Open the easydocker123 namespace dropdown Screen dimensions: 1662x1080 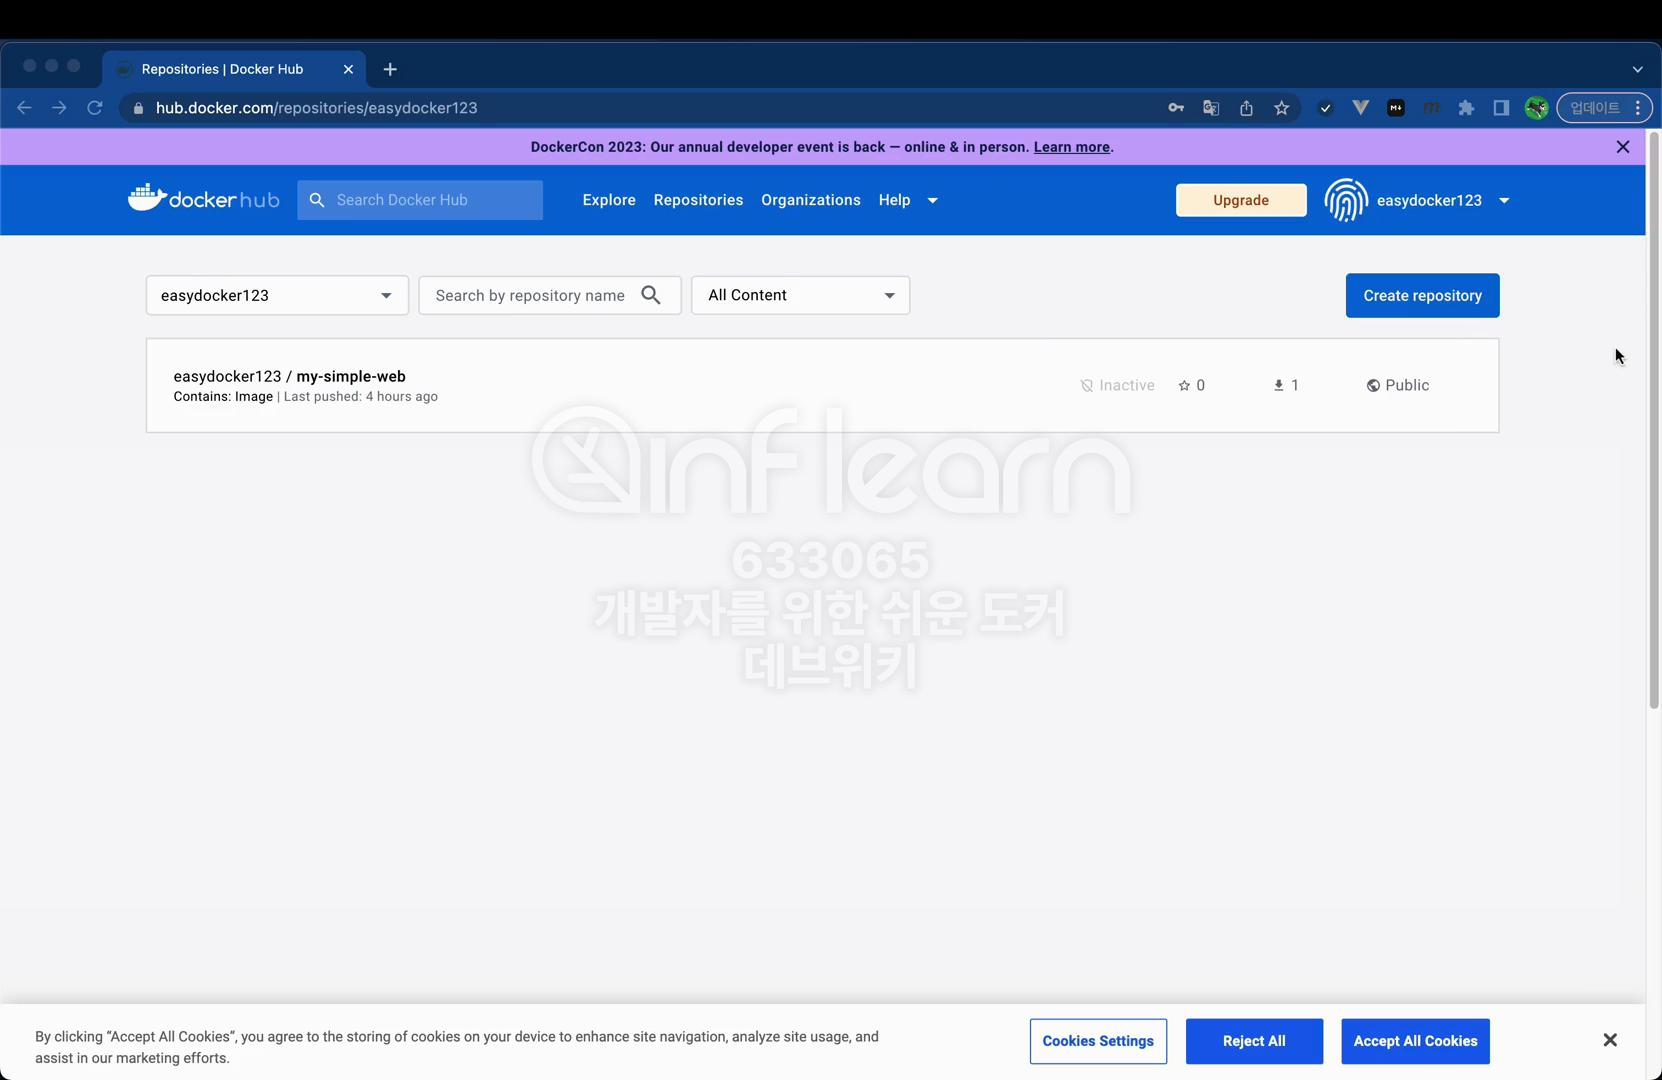277,295
